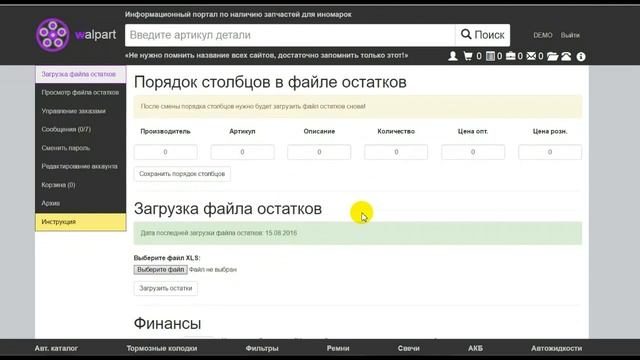Click the Порядок столбцов в файле остатков heading
Viewport: 640px width, 360px height.
(270, 82)
